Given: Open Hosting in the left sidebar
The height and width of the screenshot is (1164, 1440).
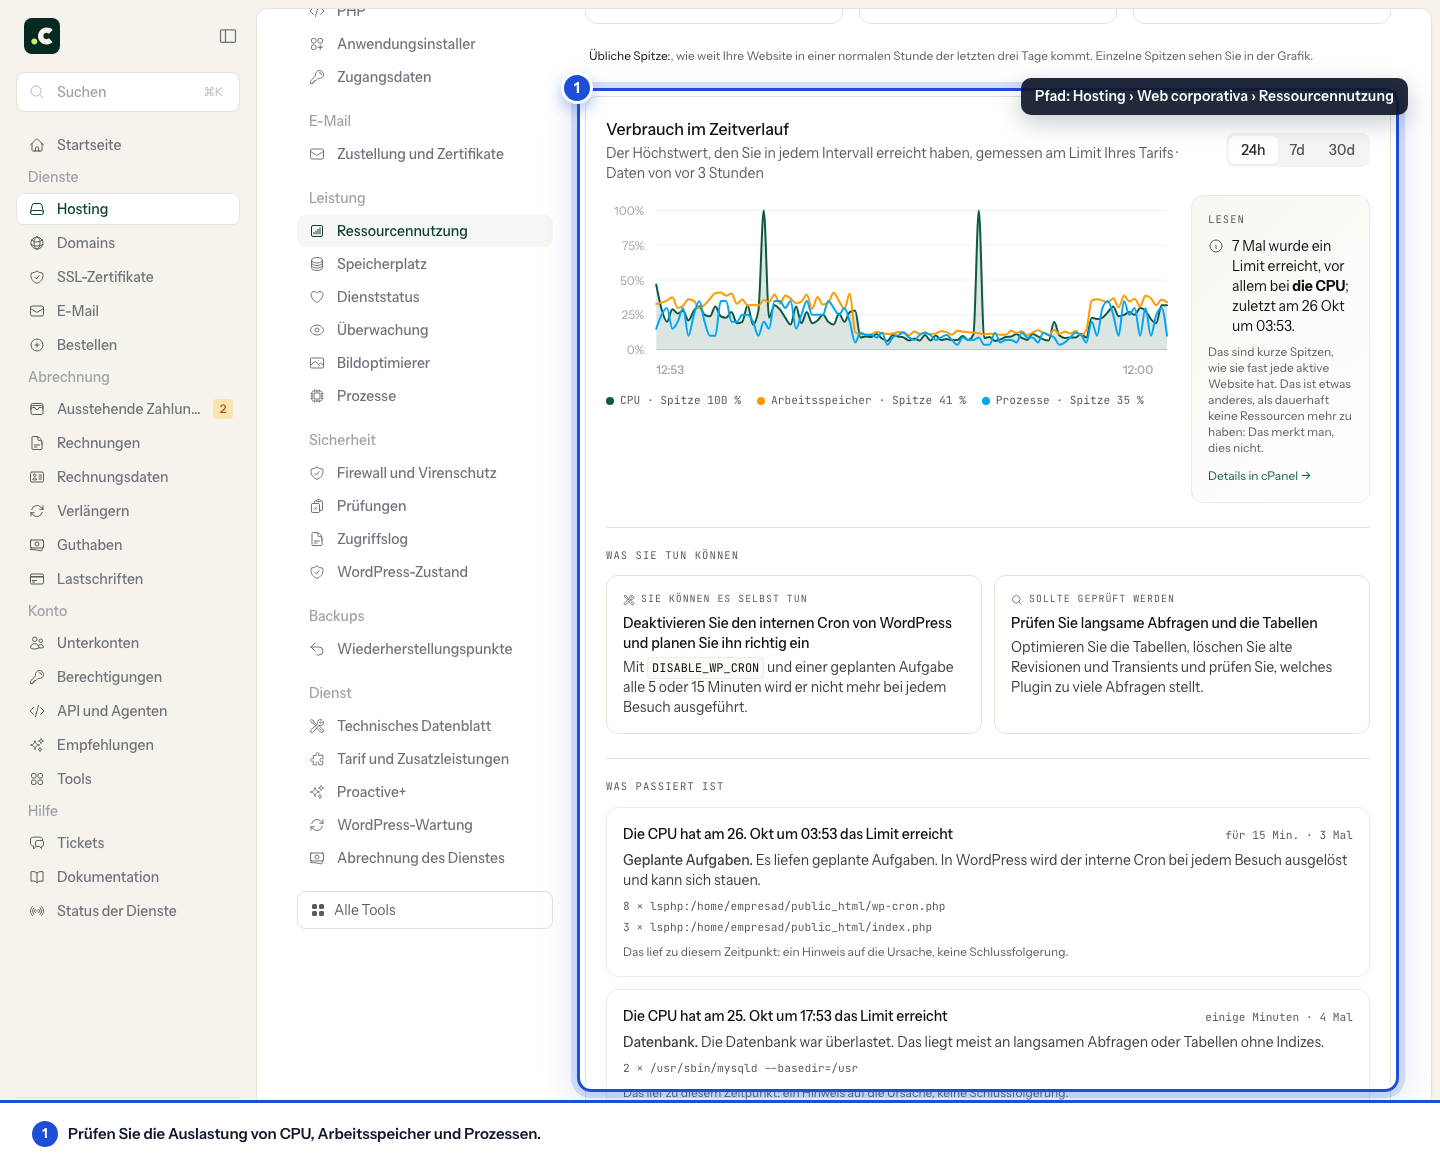Looking at the screenshot, I should (128, 209).
